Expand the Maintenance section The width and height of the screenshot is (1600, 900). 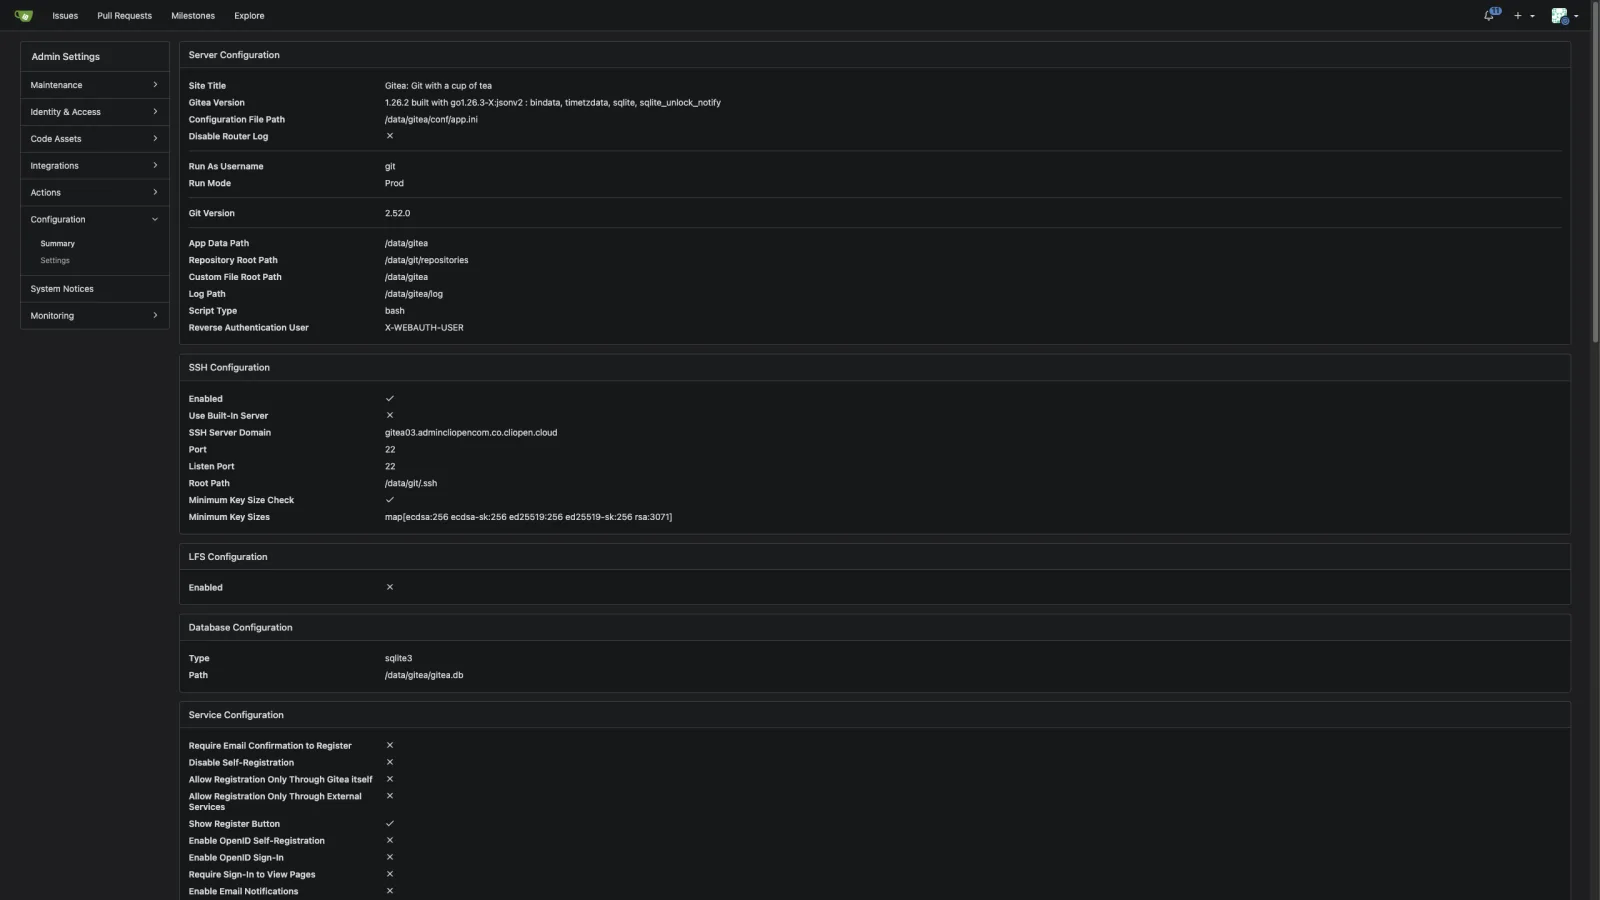coord(94,85)
